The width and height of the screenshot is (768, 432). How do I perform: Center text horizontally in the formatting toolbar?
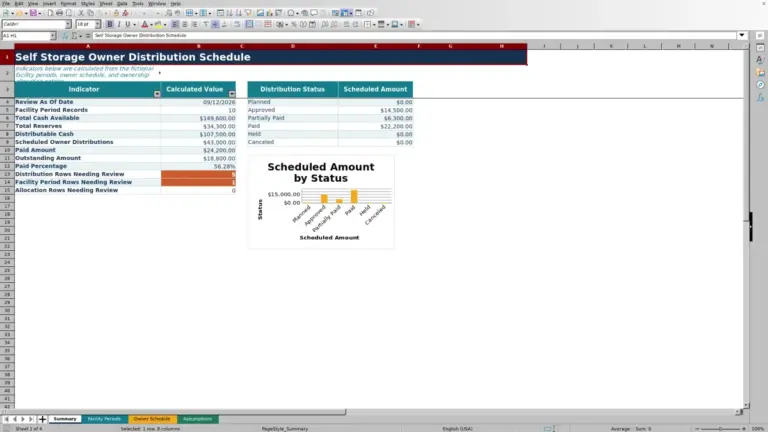[185, 24]
